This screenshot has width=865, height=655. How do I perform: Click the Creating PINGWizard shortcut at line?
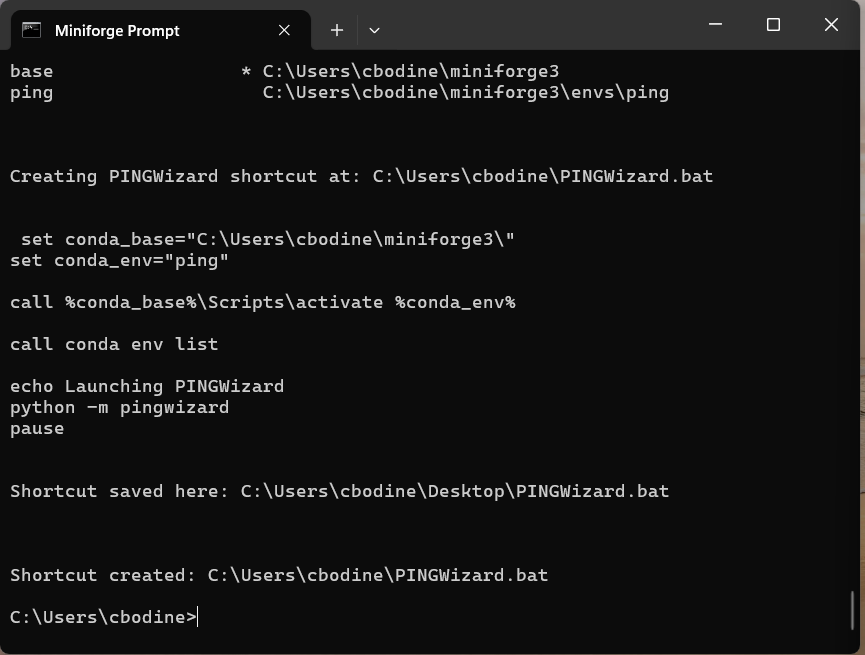click(361, 177)
